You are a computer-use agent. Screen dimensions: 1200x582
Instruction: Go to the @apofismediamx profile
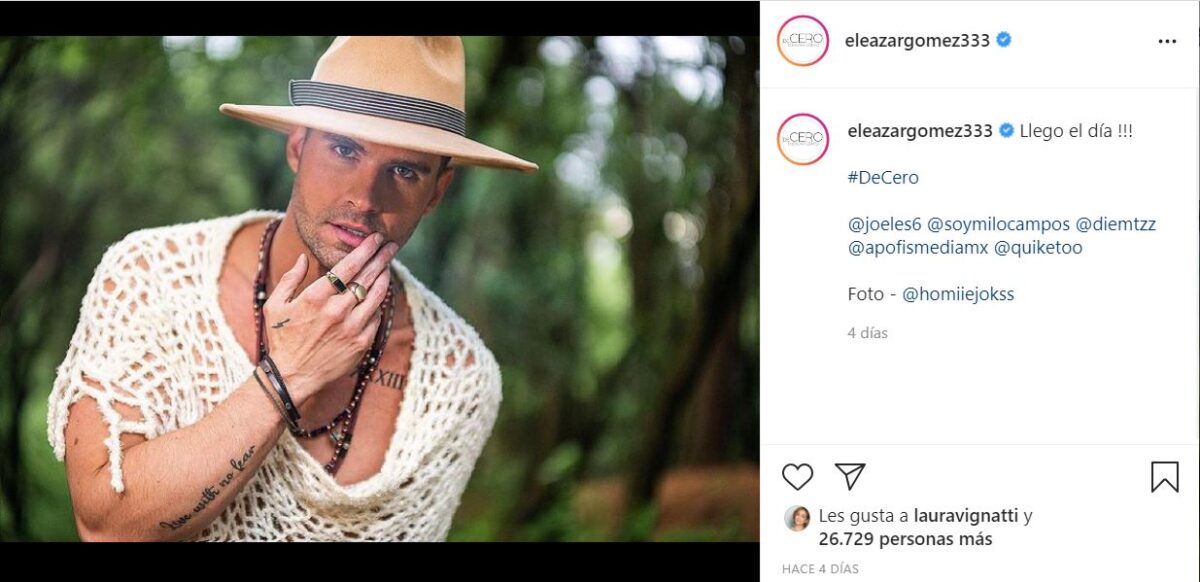click(915, 247)
